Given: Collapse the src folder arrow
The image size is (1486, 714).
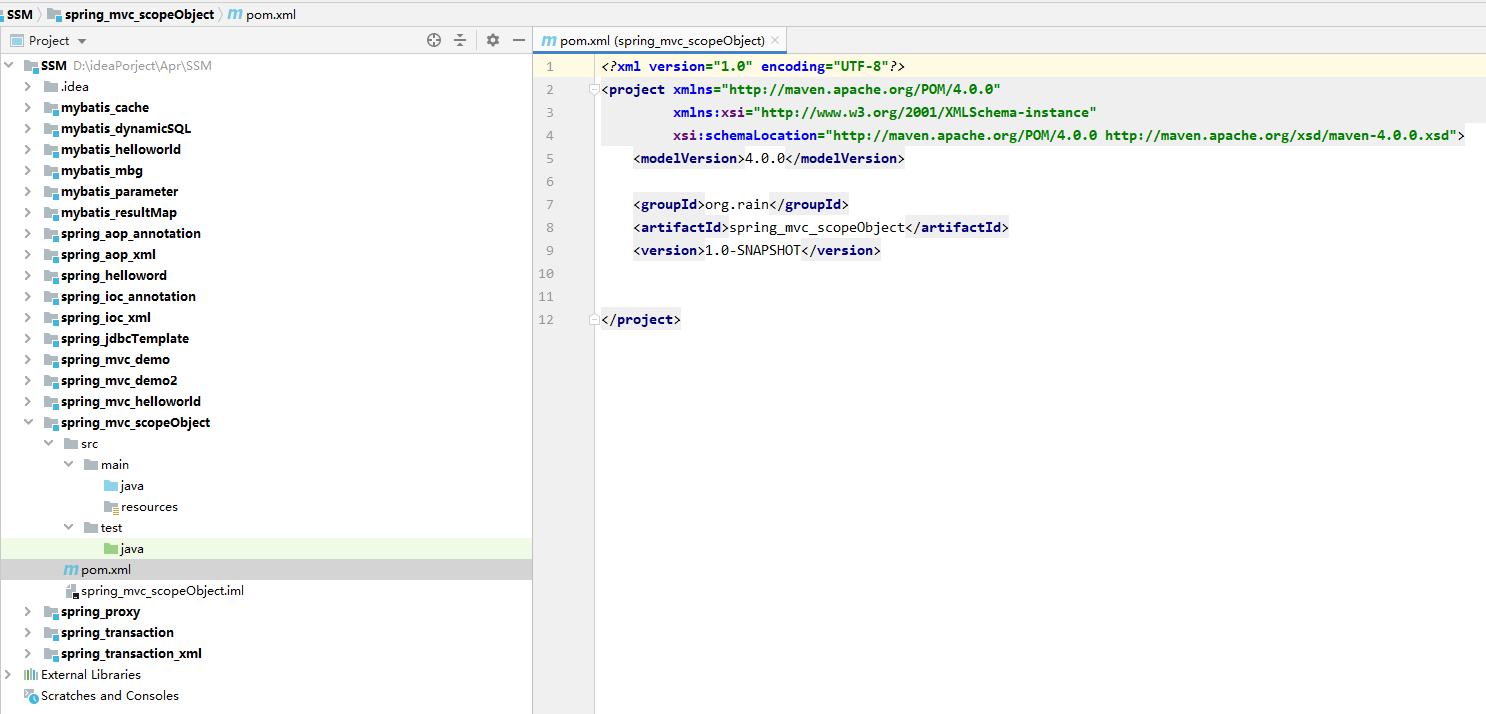Looking at the screenshot, I should 48,444.
